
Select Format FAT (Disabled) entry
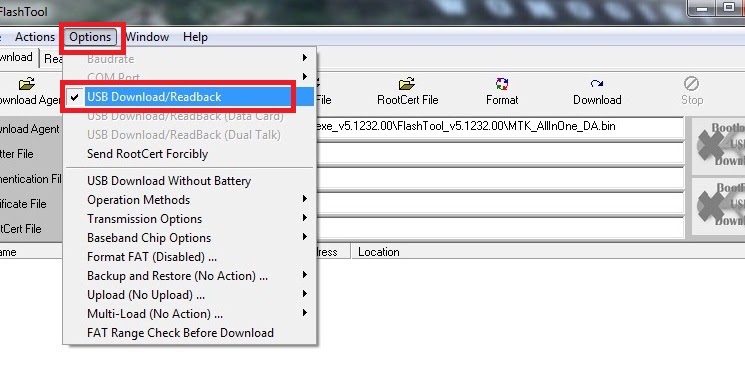pos(188,257)
